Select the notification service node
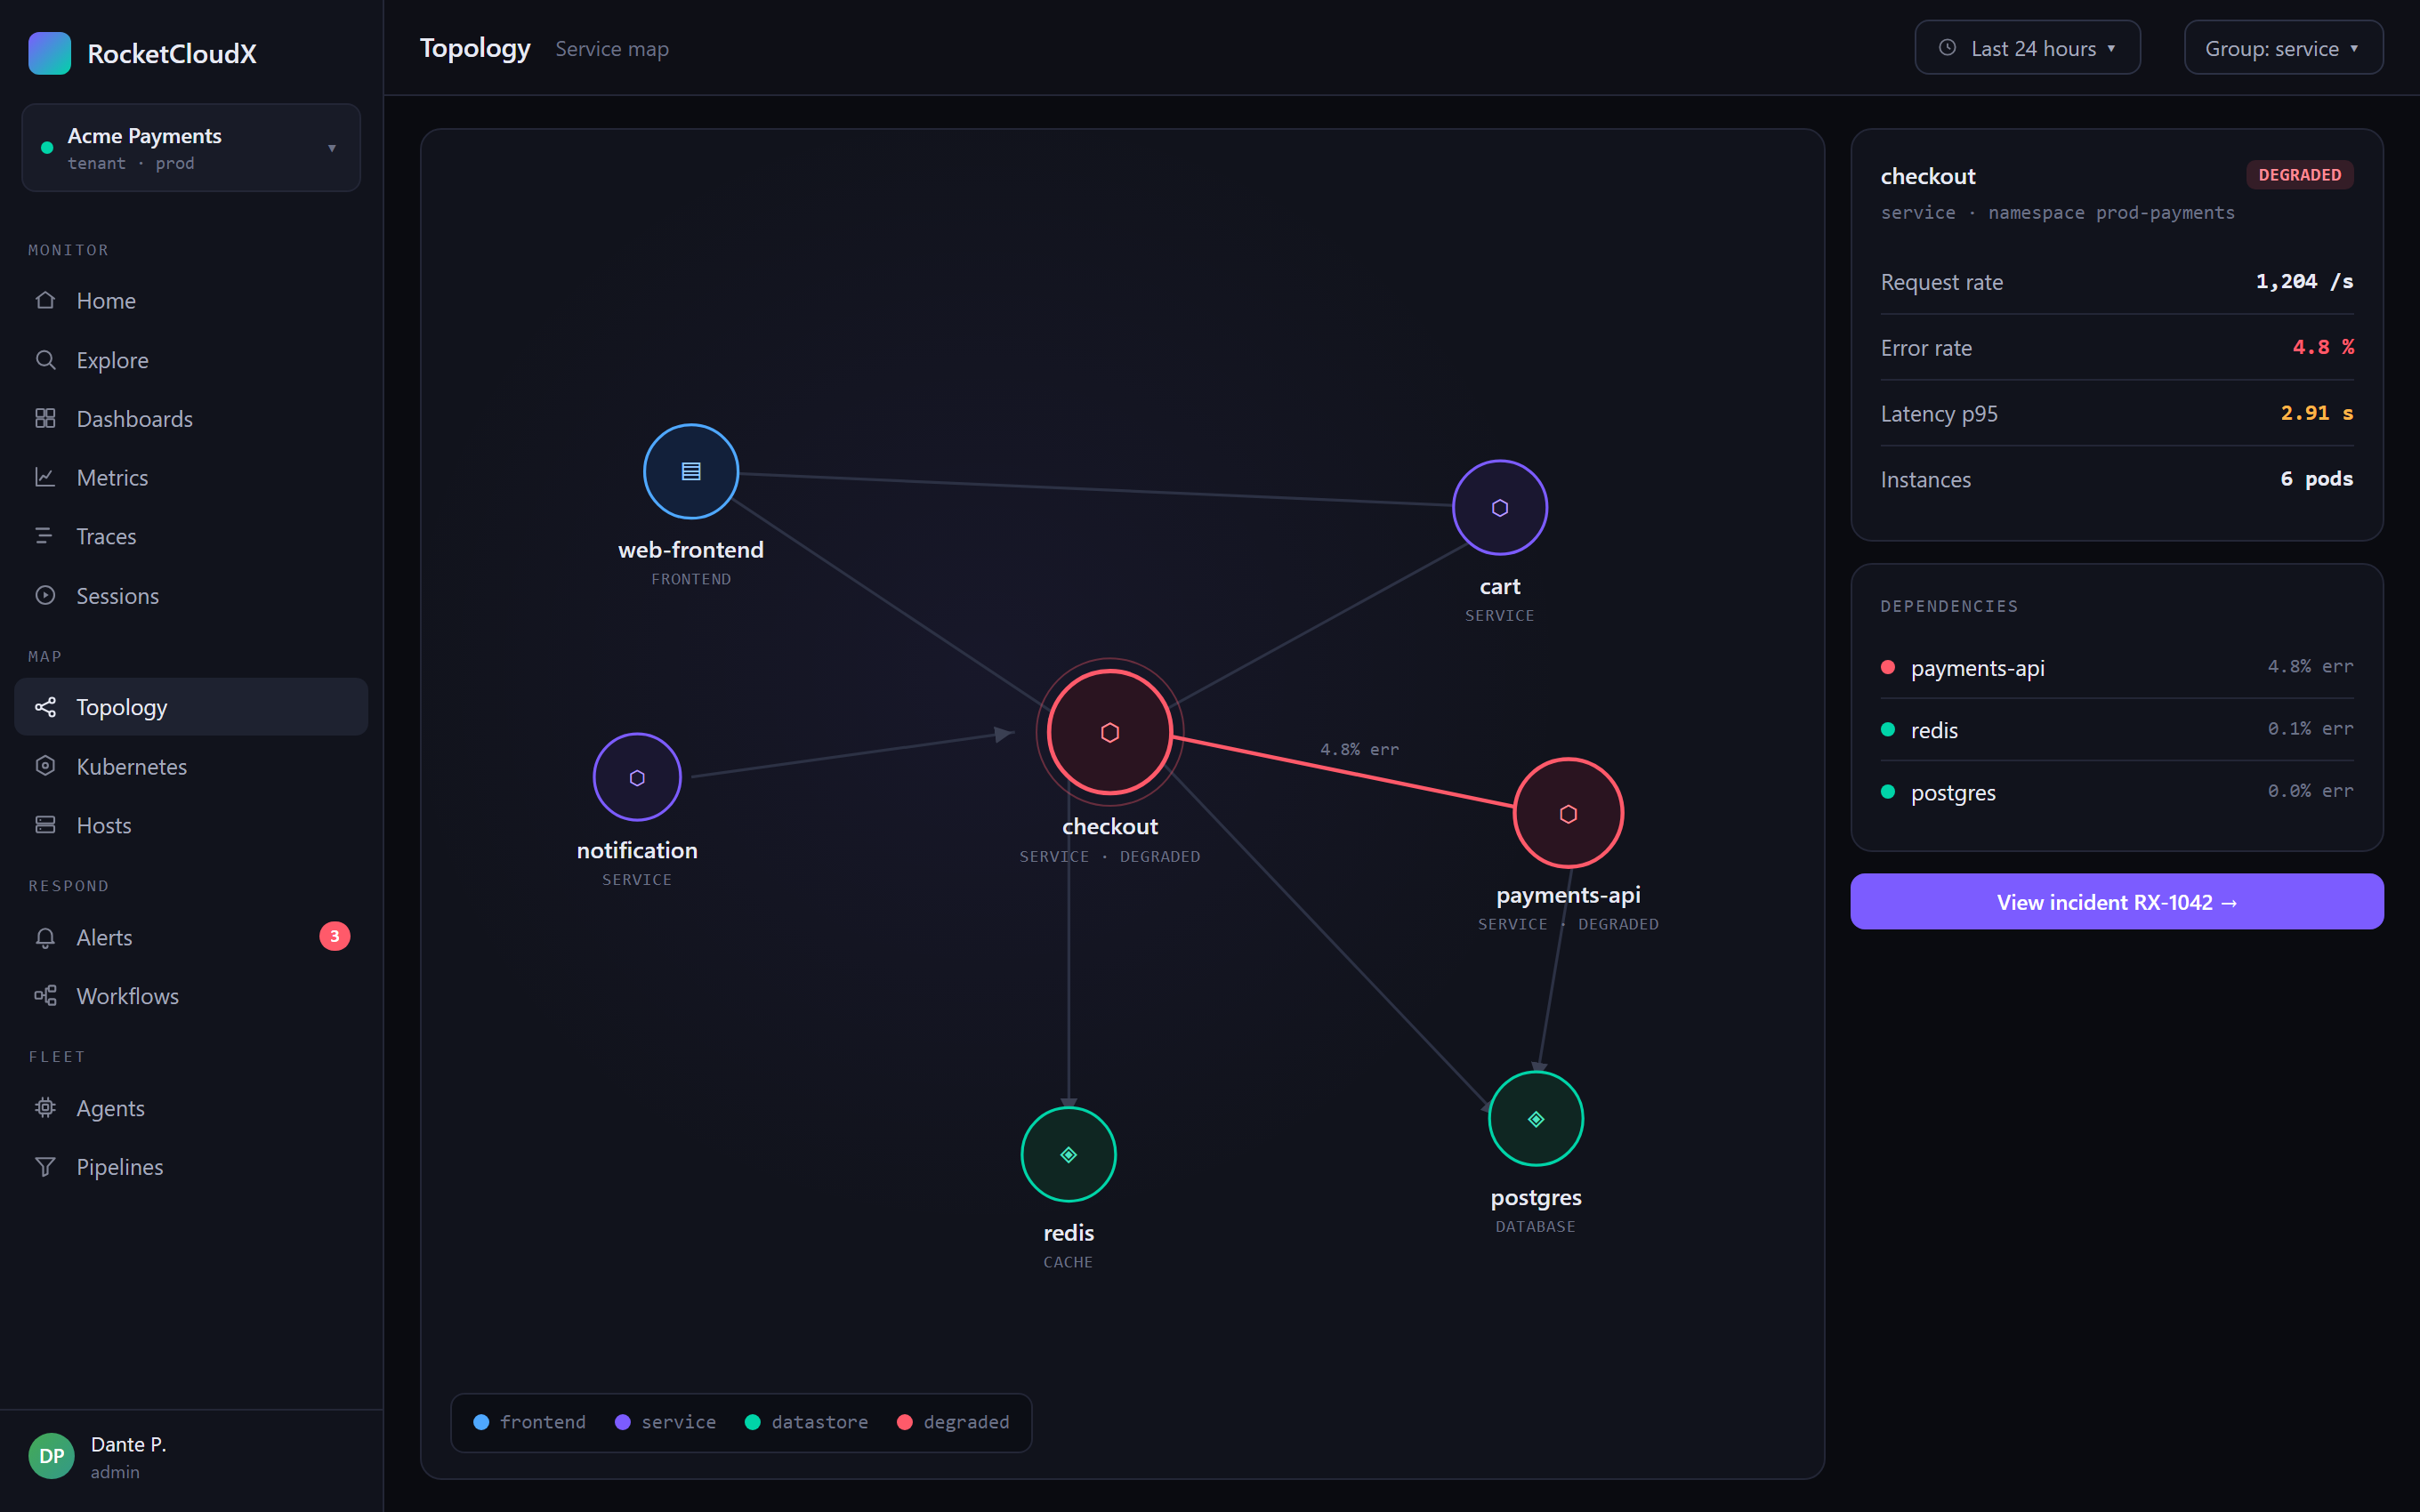Image resolution: width=2420 pixels, height=1512 pixels. [637, 777]
